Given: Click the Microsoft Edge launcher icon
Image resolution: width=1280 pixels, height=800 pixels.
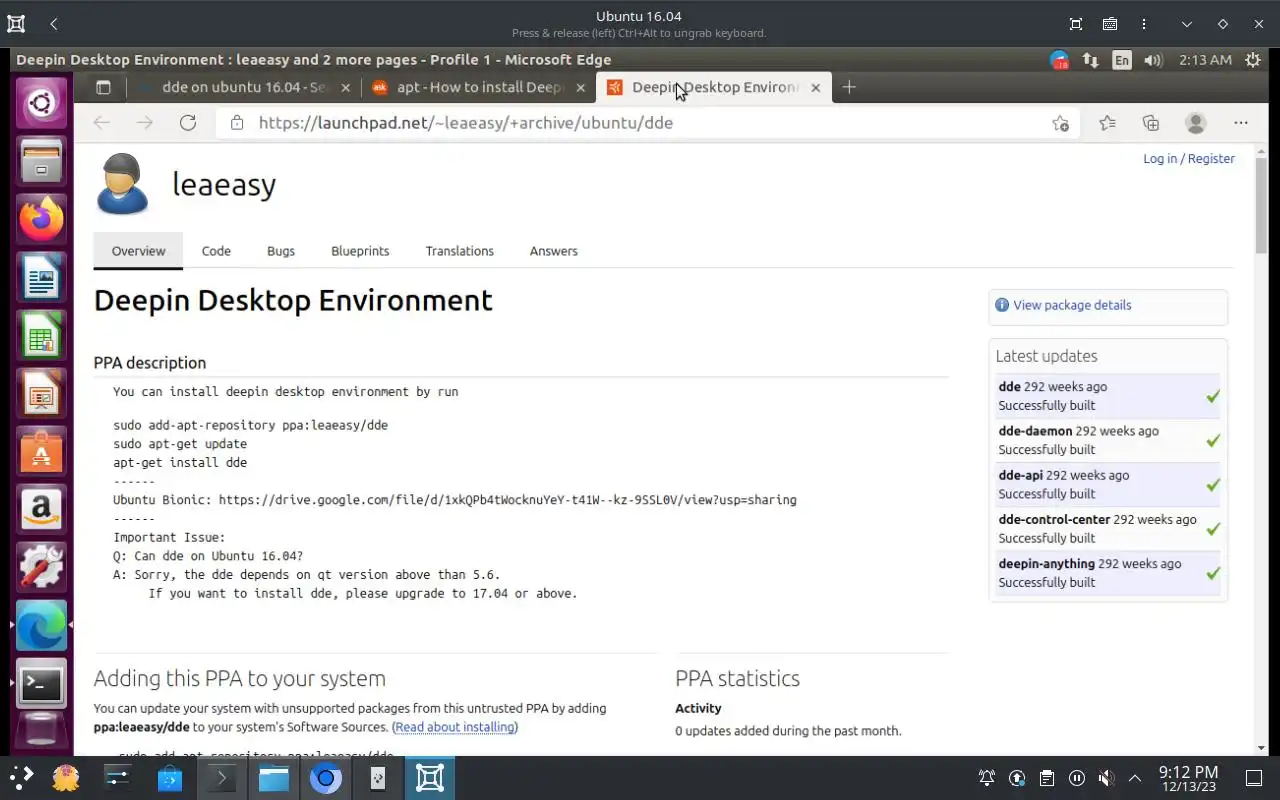Looking at the screenshot, I should click(x=41, y=625).
